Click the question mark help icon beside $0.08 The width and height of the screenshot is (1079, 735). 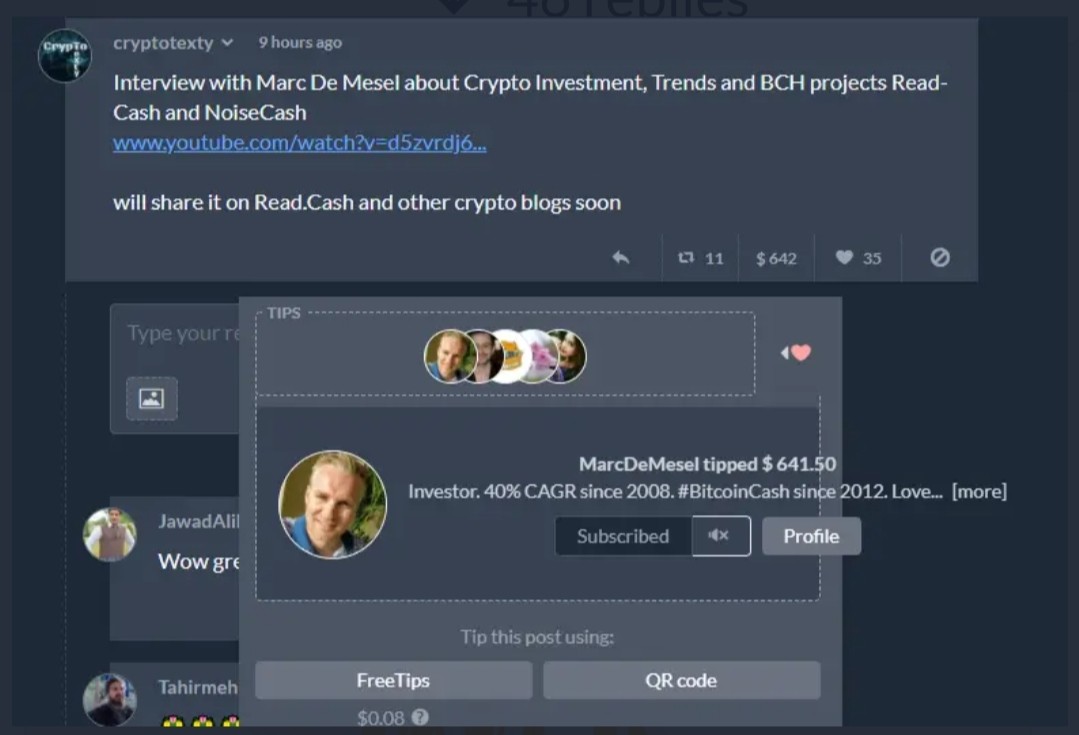point(420,717)
